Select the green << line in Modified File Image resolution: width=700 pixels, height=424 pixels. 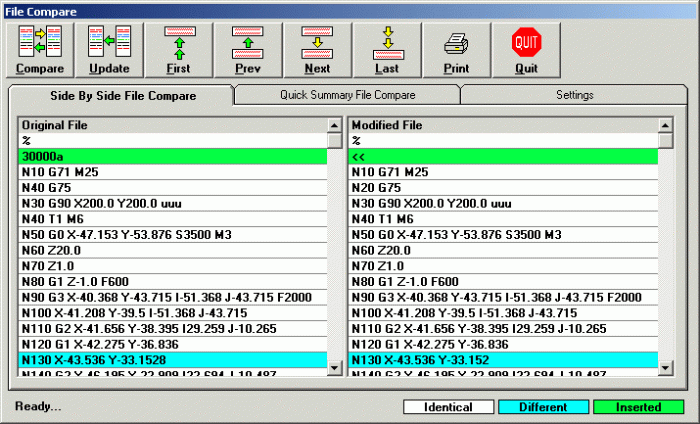(x=503, y=156)
